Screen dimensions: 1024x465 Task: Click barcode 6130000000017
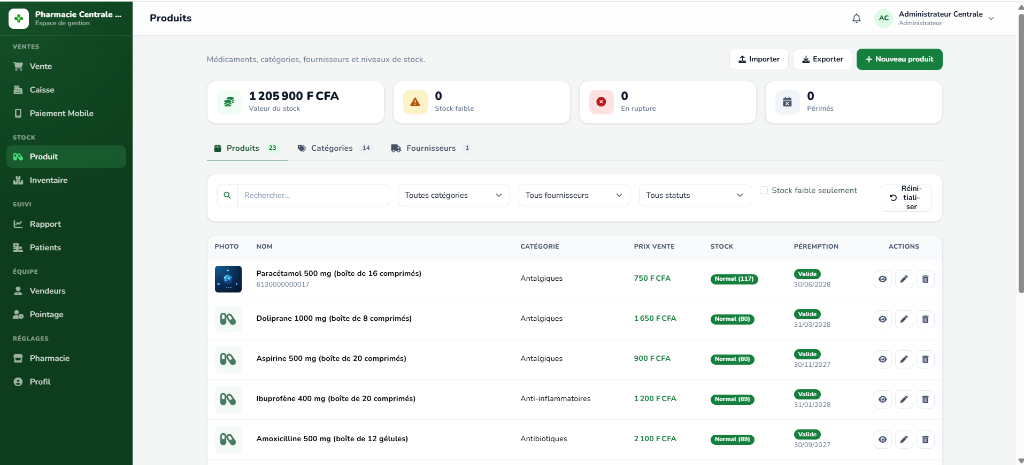283,285
